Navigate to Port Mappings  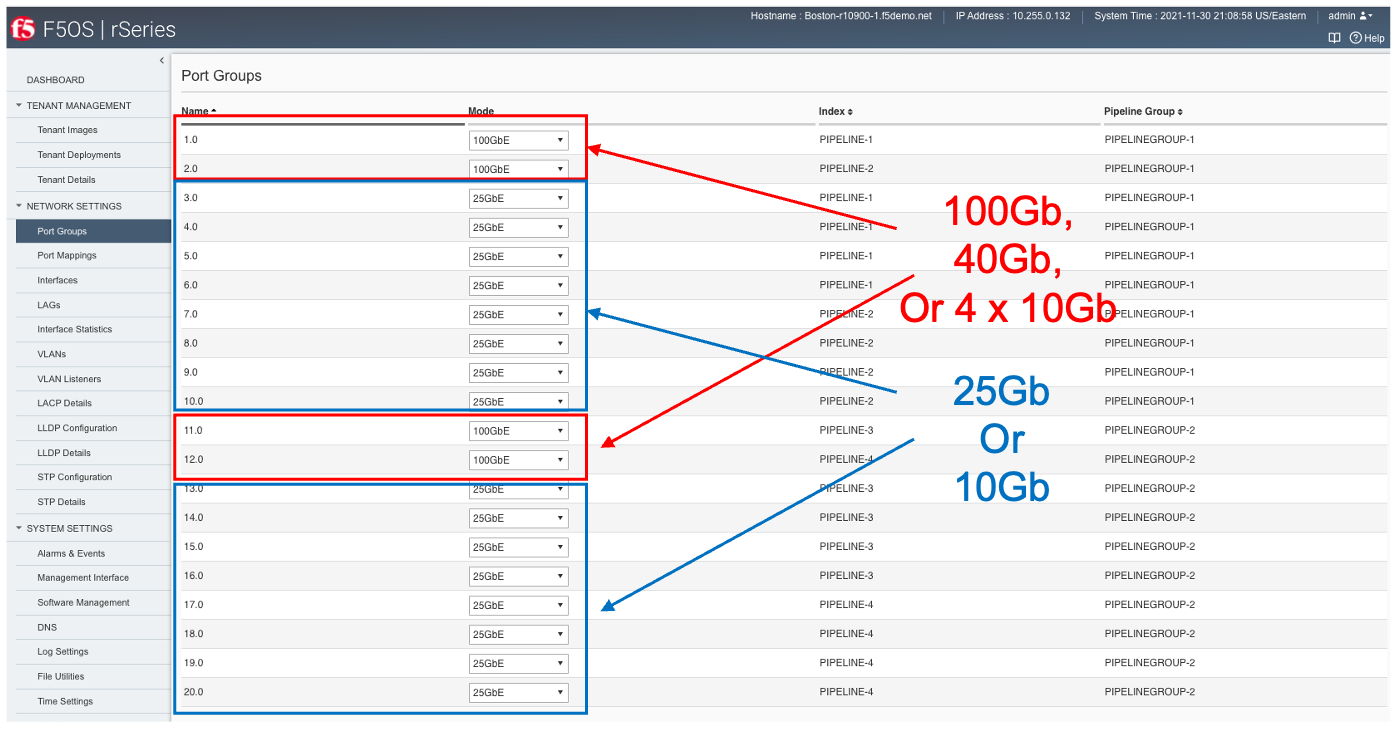coord(67,255)
